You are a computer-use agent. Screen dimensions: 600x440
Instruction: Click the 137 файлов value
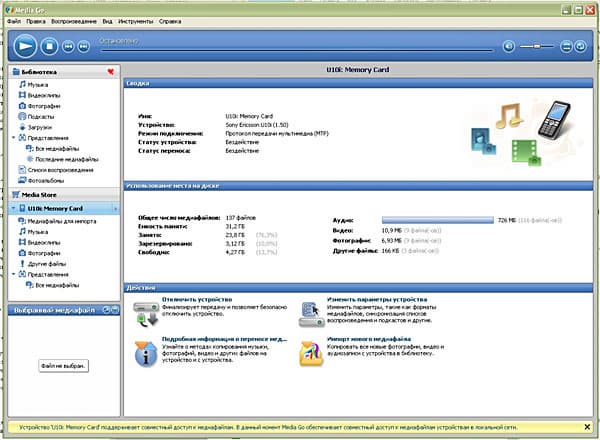coord(241,218)
